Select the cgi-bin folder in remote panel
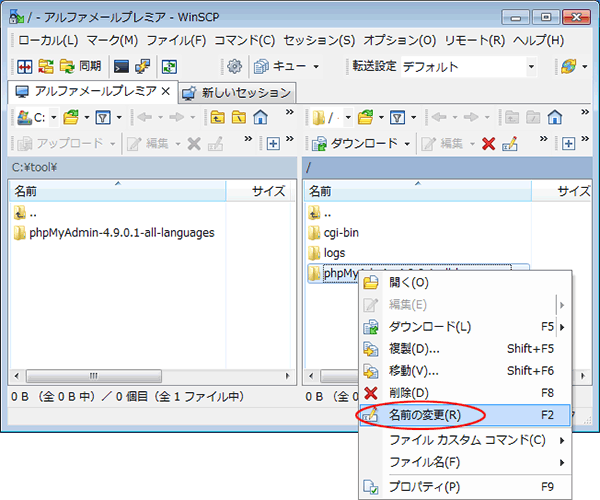Screen dimensions: 600x500 341,233
